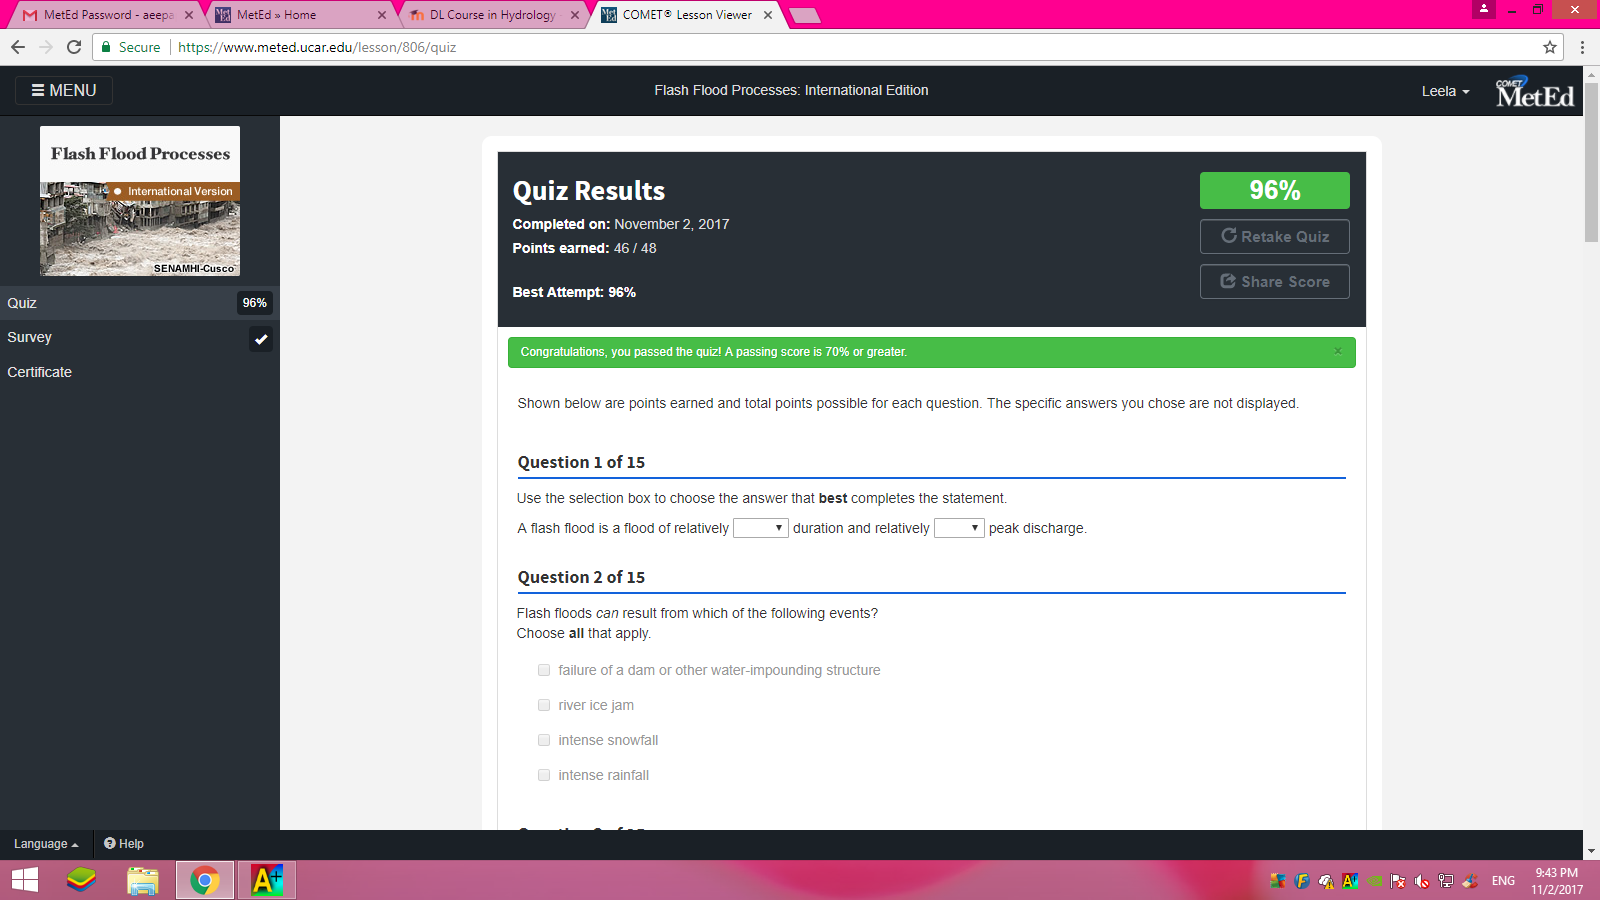Switch to MetEd » Home tab
This screenshot has width=1600, height=900.
[x=300, y=15]
